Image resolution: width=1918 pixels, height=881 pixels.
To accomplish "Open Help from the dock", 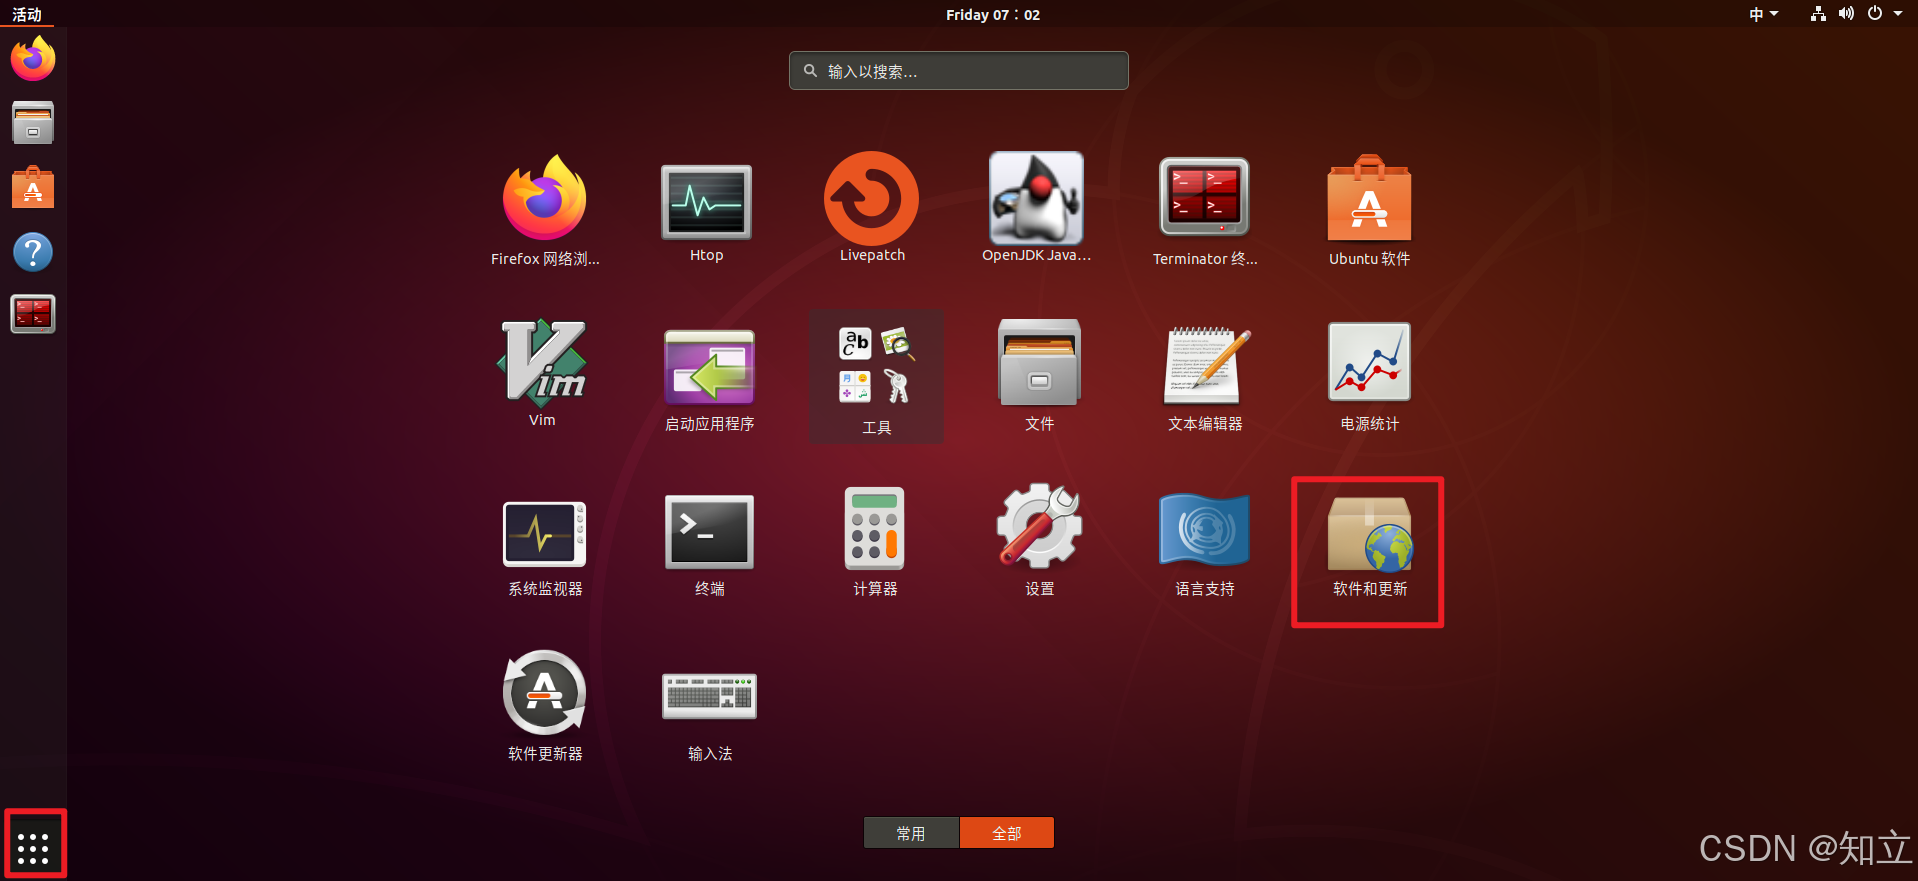I will (33, 252).
